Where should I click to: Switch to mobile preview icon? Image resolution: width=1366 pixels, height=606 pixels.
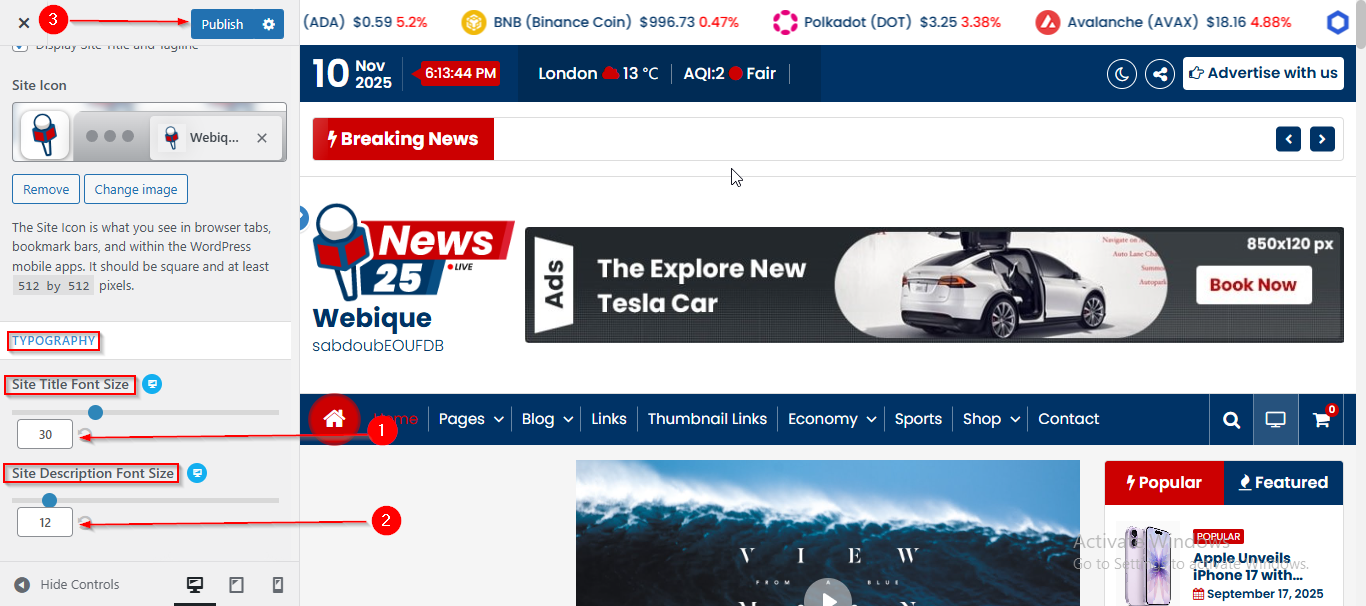[278, 585]
